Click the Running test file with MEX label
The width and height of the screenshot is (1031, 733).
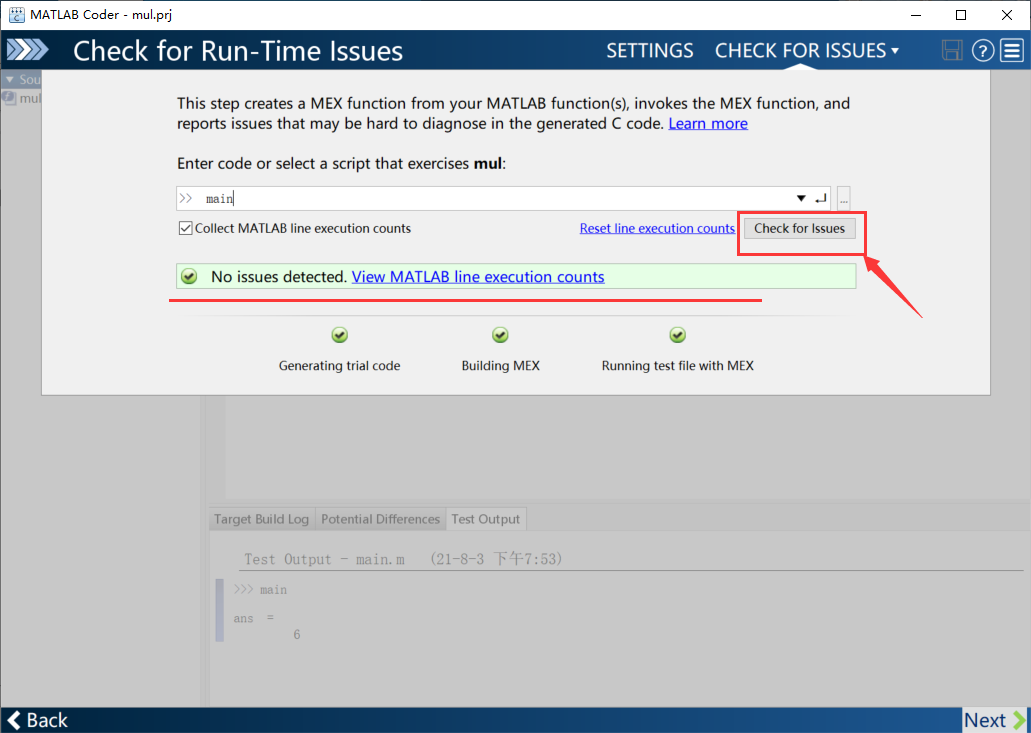677,366
